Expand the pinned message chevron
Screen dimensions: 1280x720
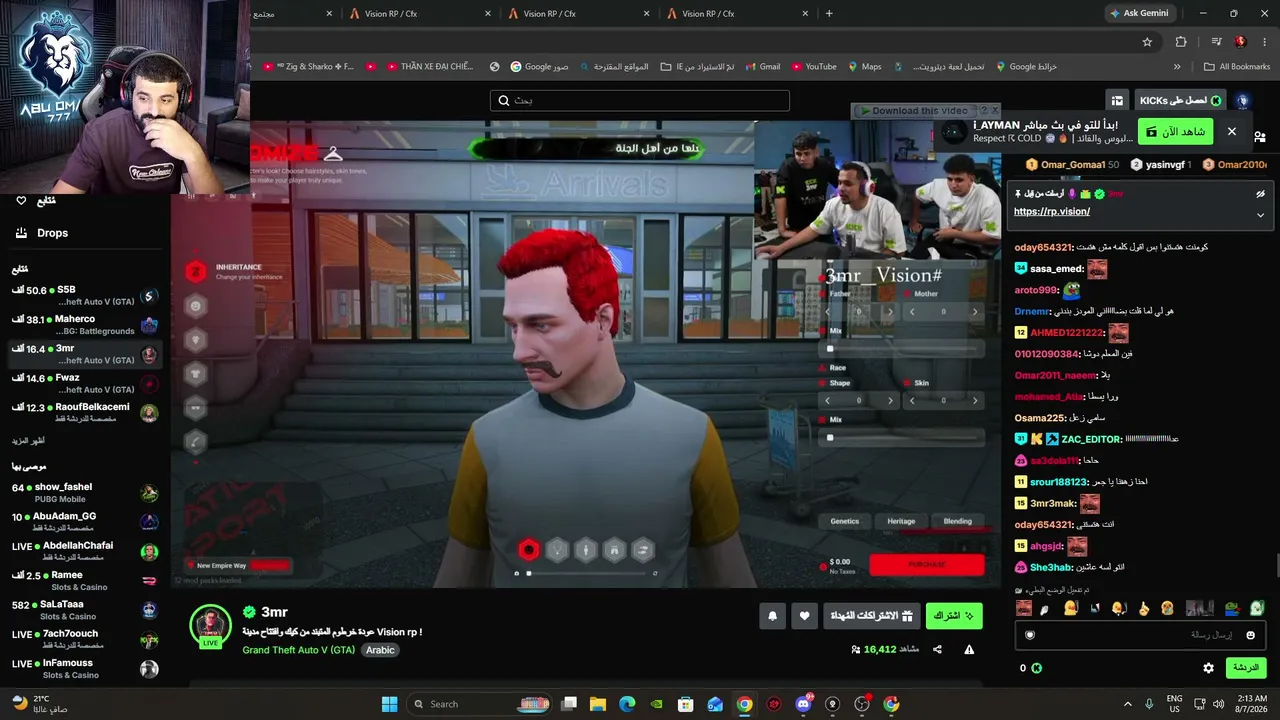click(x=1260, y=214)
